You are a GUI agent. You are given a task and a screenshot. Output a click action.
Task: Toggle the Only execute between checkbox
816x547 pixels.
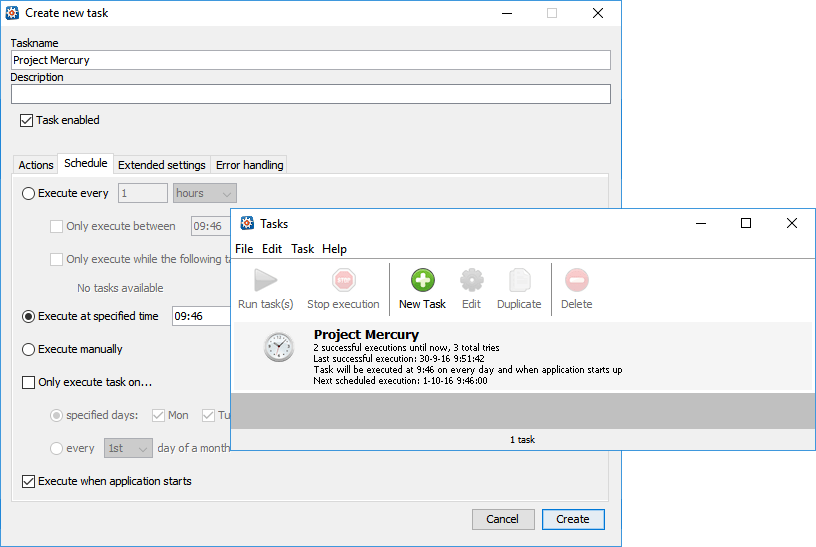(56, 226)
